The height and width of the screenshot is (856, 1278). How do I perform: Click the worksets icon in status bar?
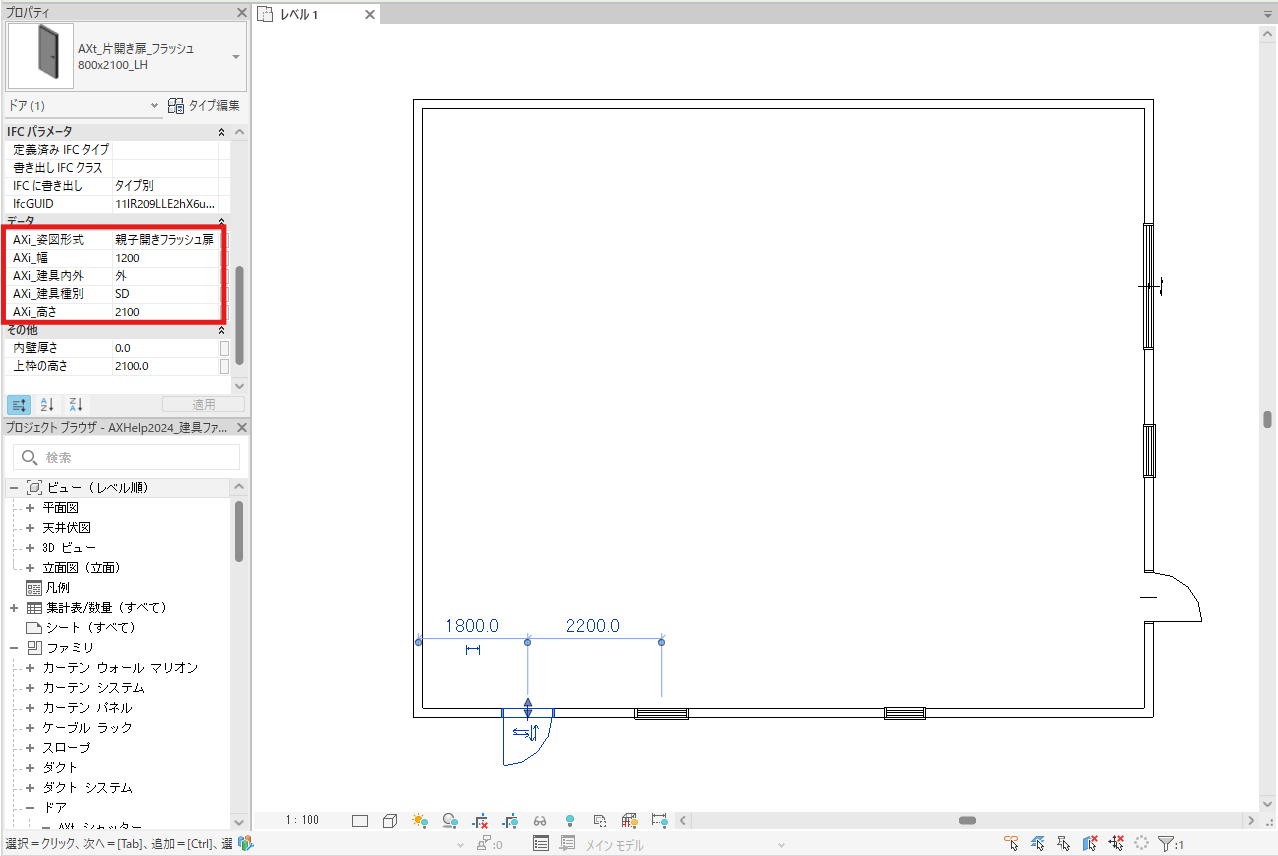pyautogui.click(x=246, y=844)
